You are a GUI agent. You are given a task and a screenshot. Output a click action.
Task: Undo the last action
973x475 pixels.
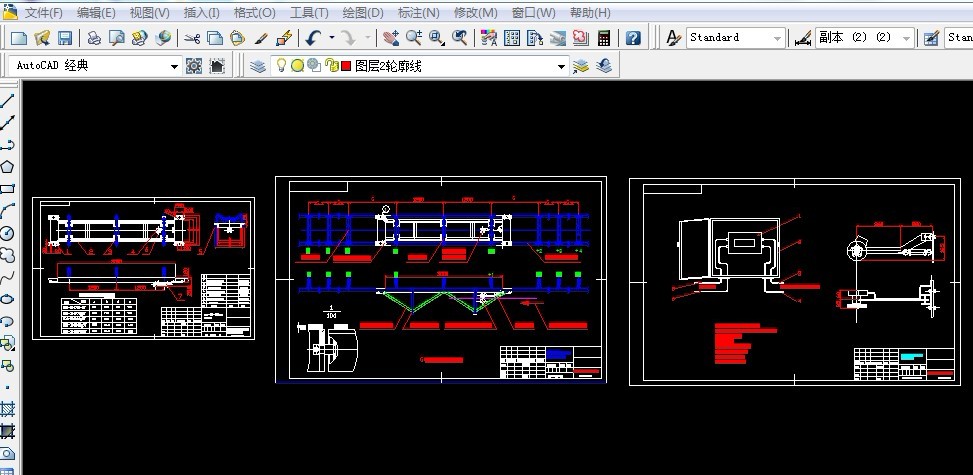pyautogui.click(x=313, y=38)
